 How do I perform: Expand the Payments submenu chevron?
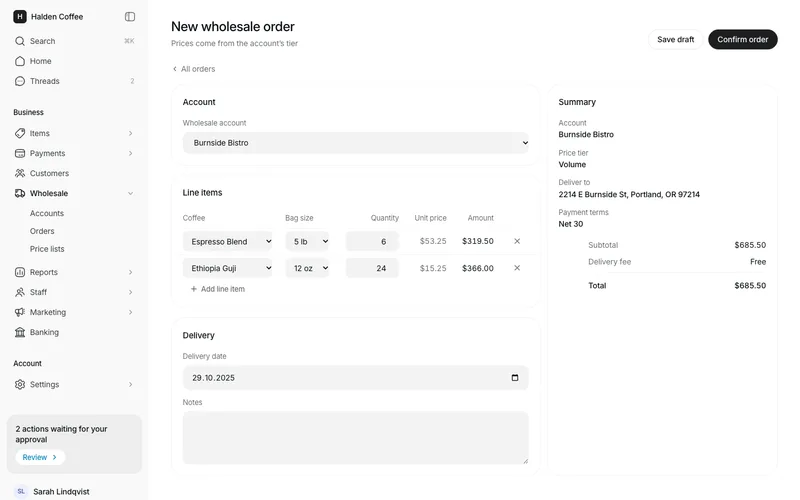[x=131, y=153]
